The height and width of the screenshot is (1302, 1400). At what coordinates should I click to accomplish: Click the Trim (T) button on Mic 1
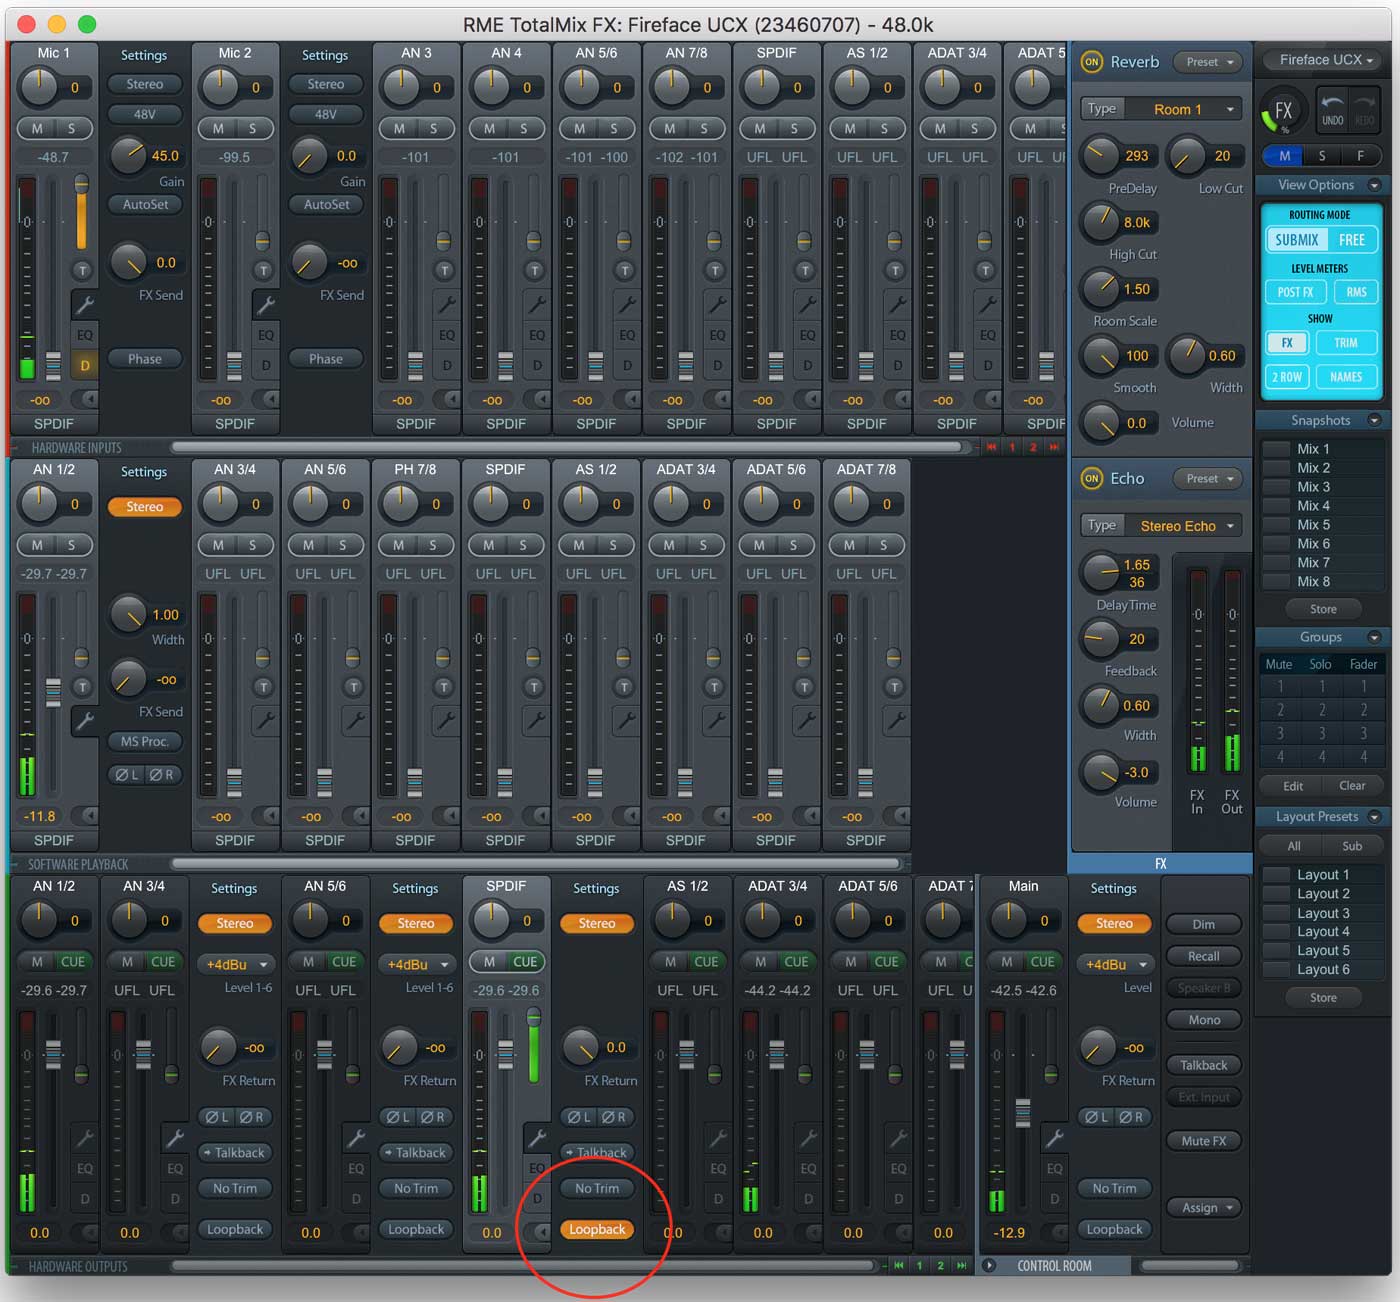click(82, 270)
